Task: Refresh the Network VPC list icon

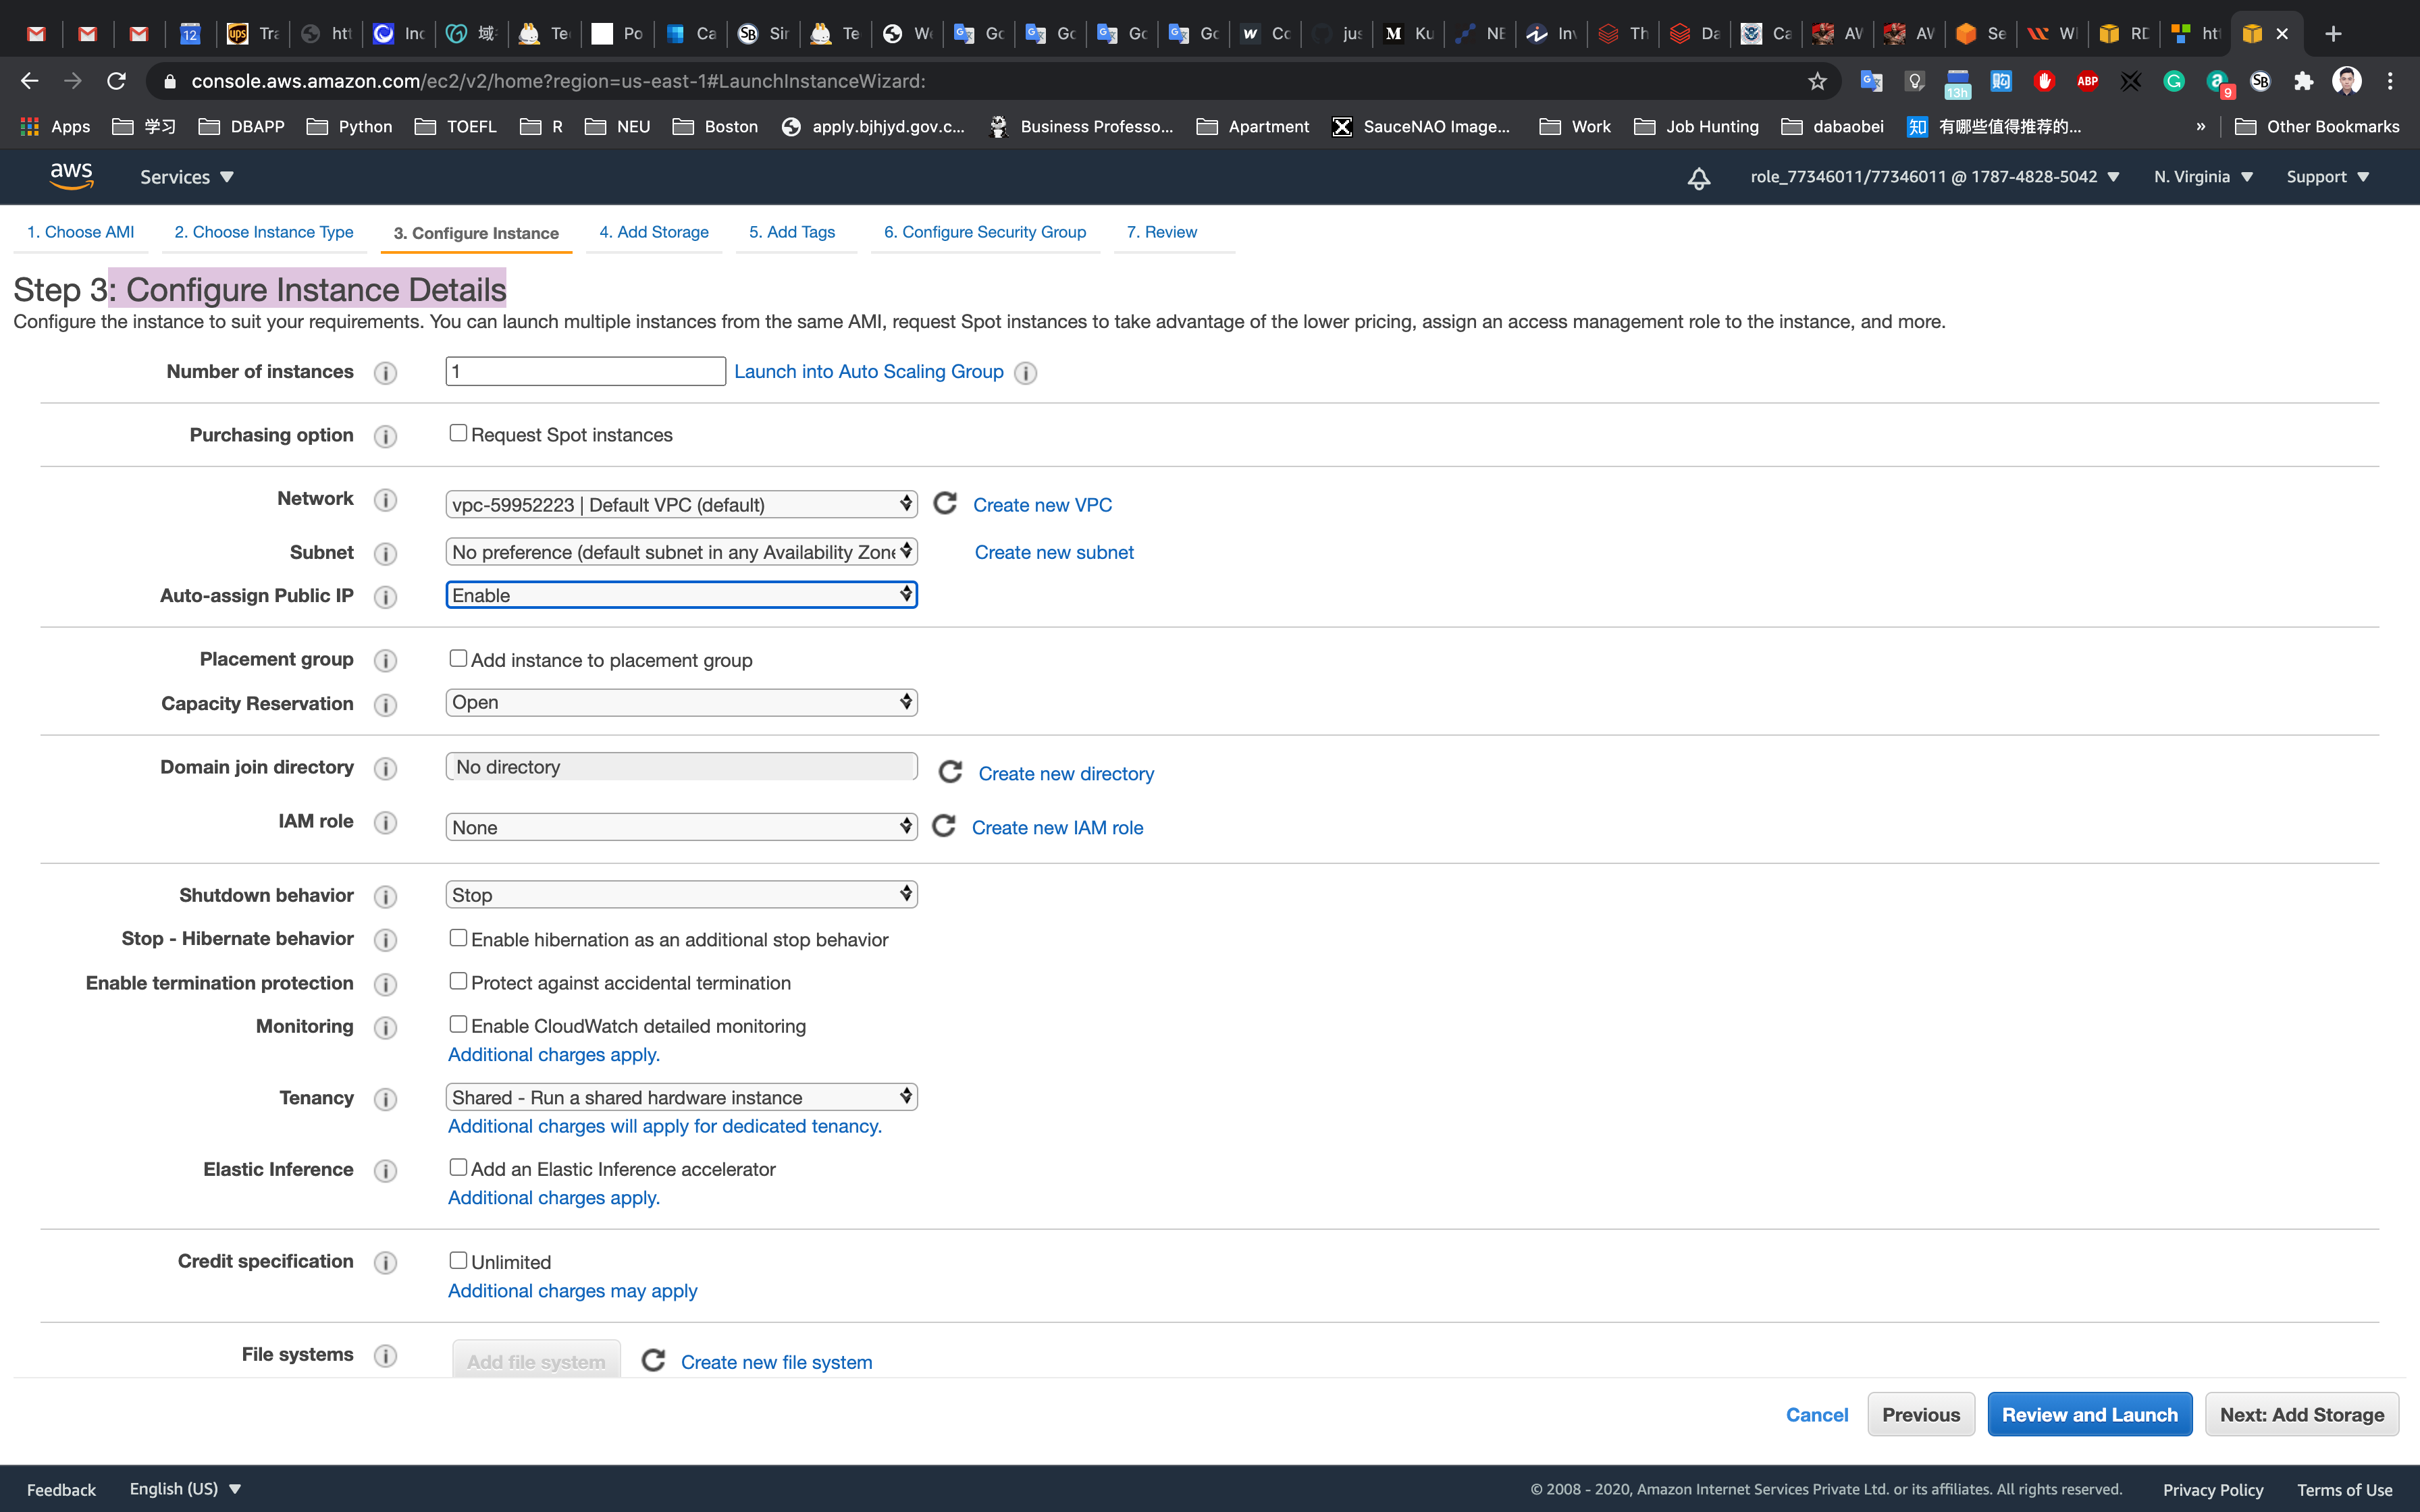Action: click(x=945, y=503)
